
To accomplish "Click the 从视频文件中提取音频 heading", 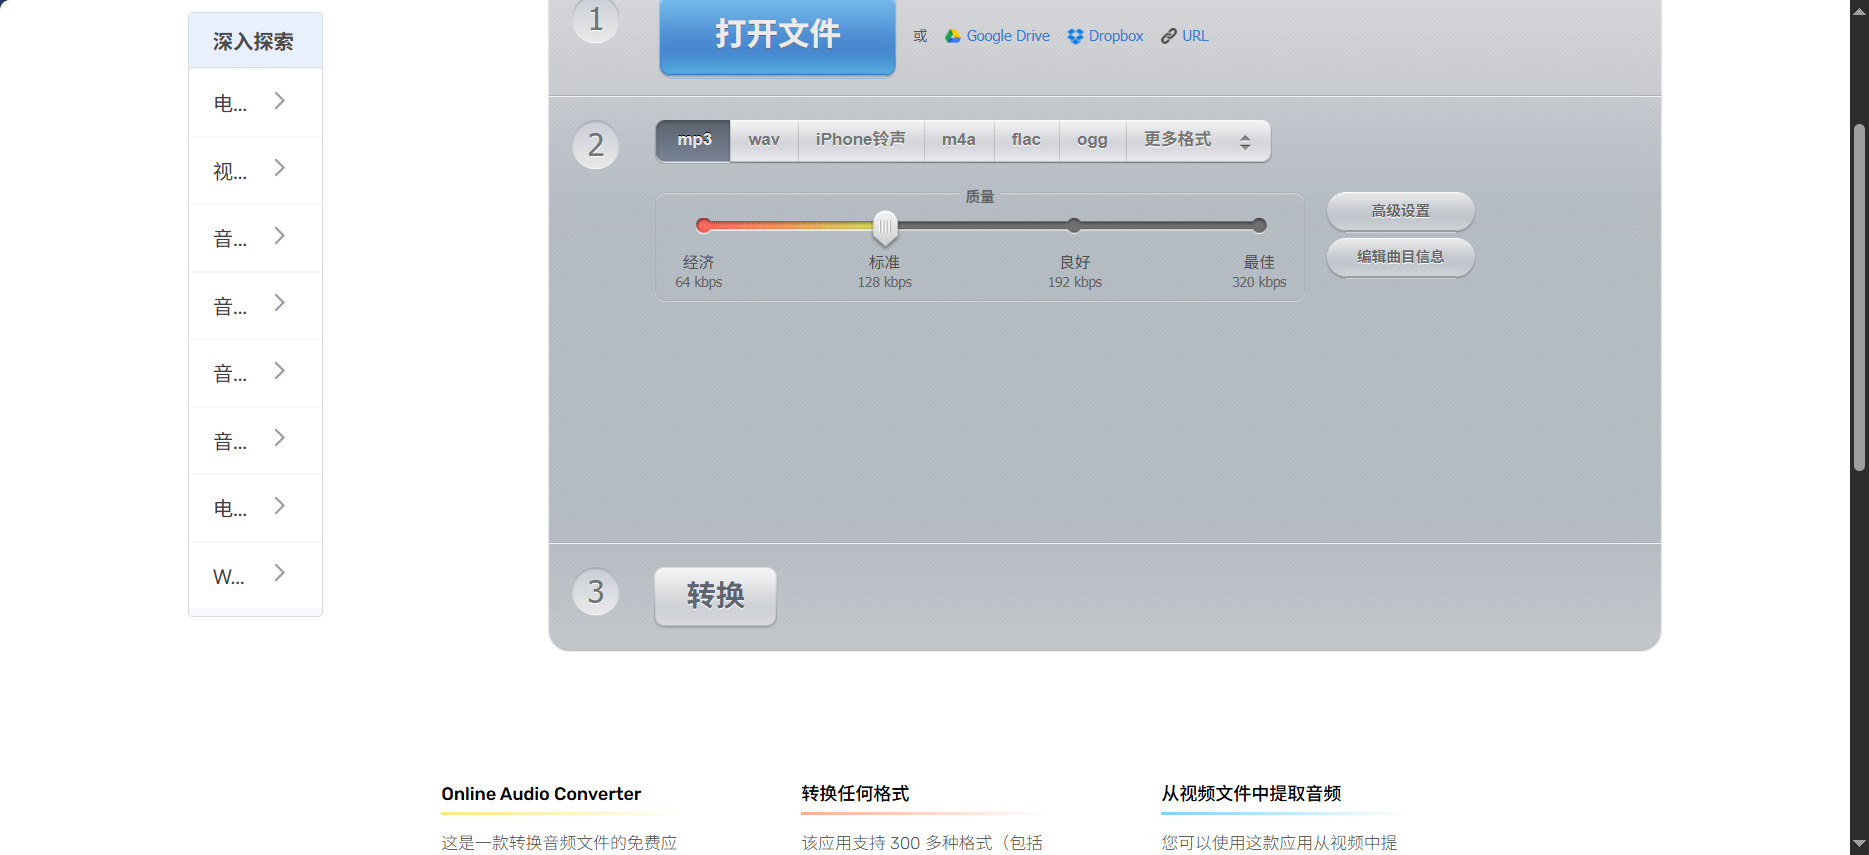I will (x=1251, y=794).
